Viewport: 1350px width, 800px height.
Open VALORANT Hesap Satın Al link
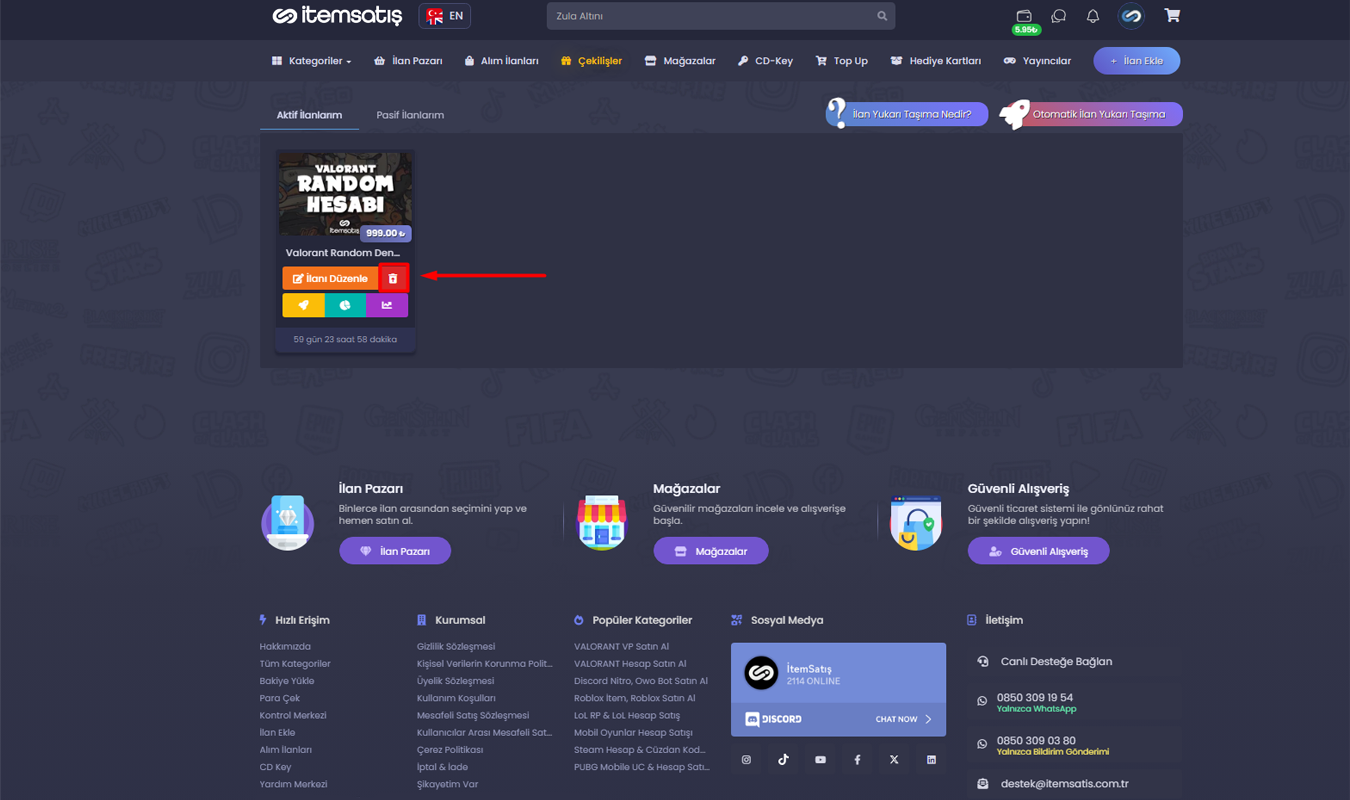630,664
